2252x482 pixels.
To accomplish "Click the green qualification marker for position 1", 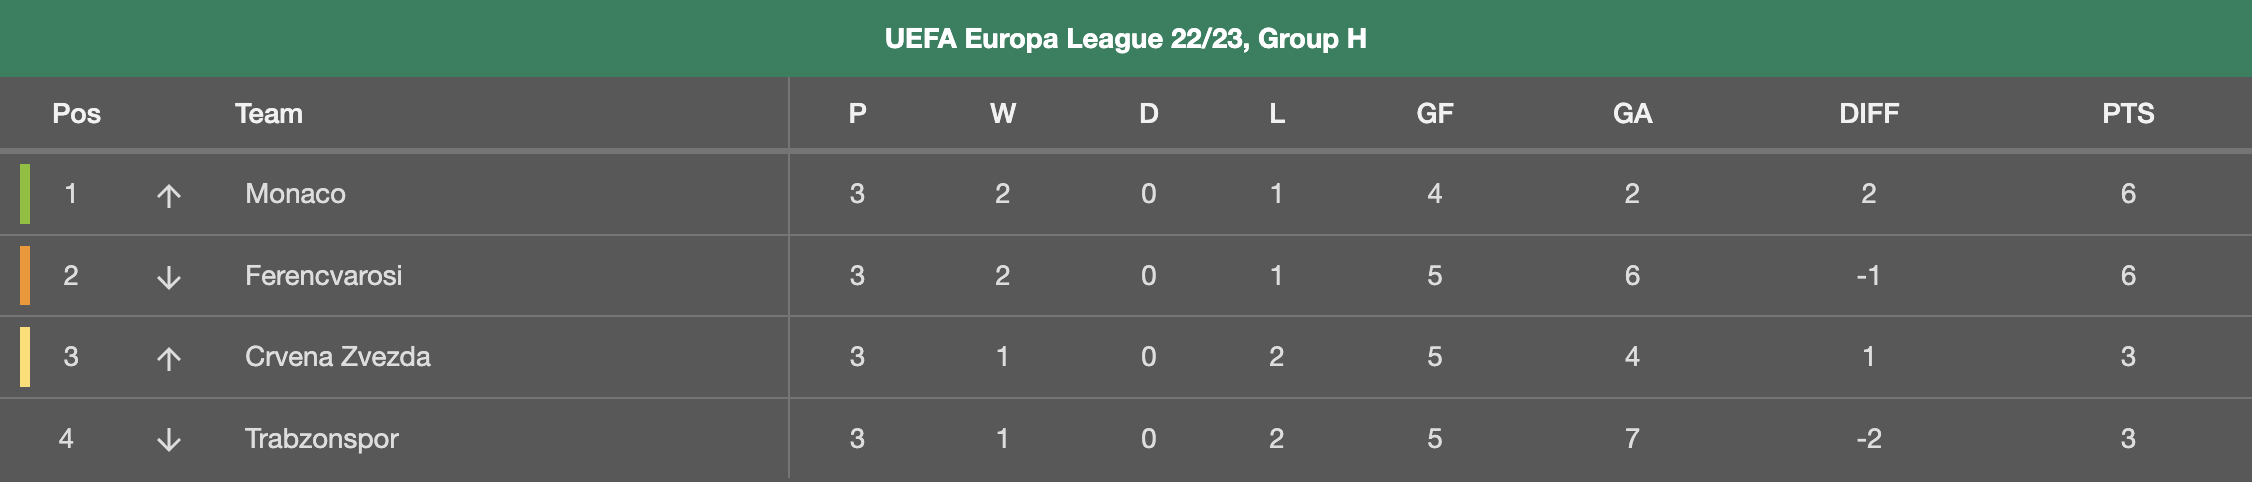I will coord(25,194).
